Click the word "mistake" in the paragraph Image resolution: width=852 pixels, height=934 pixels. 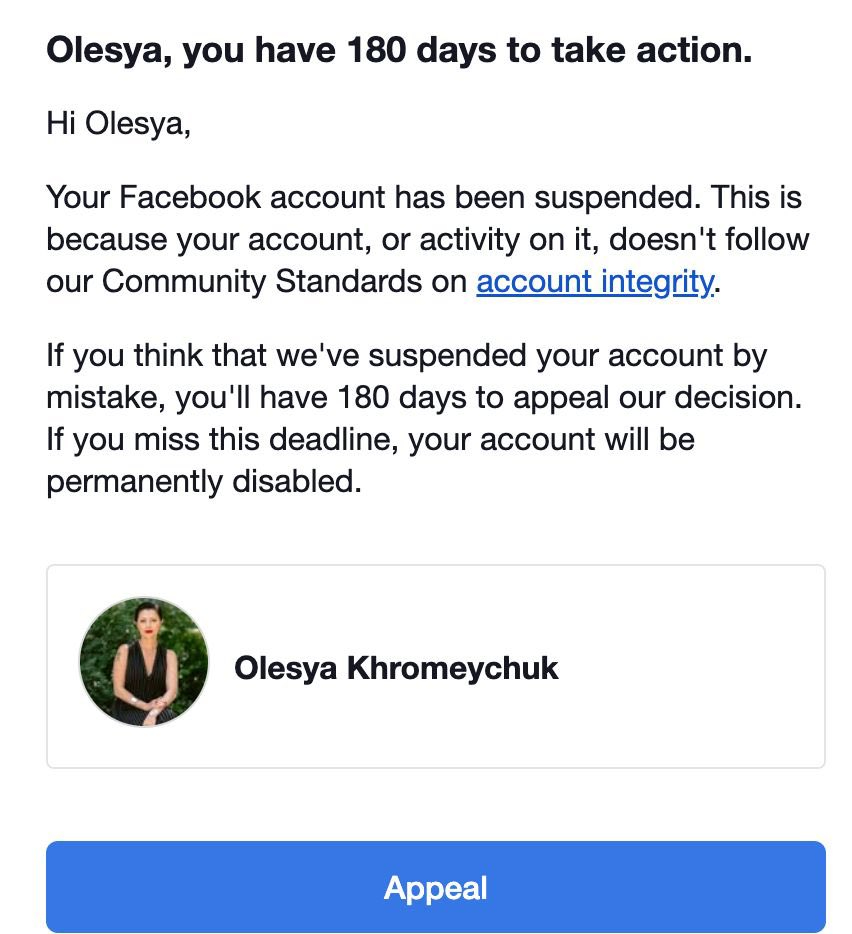point(105,397)
